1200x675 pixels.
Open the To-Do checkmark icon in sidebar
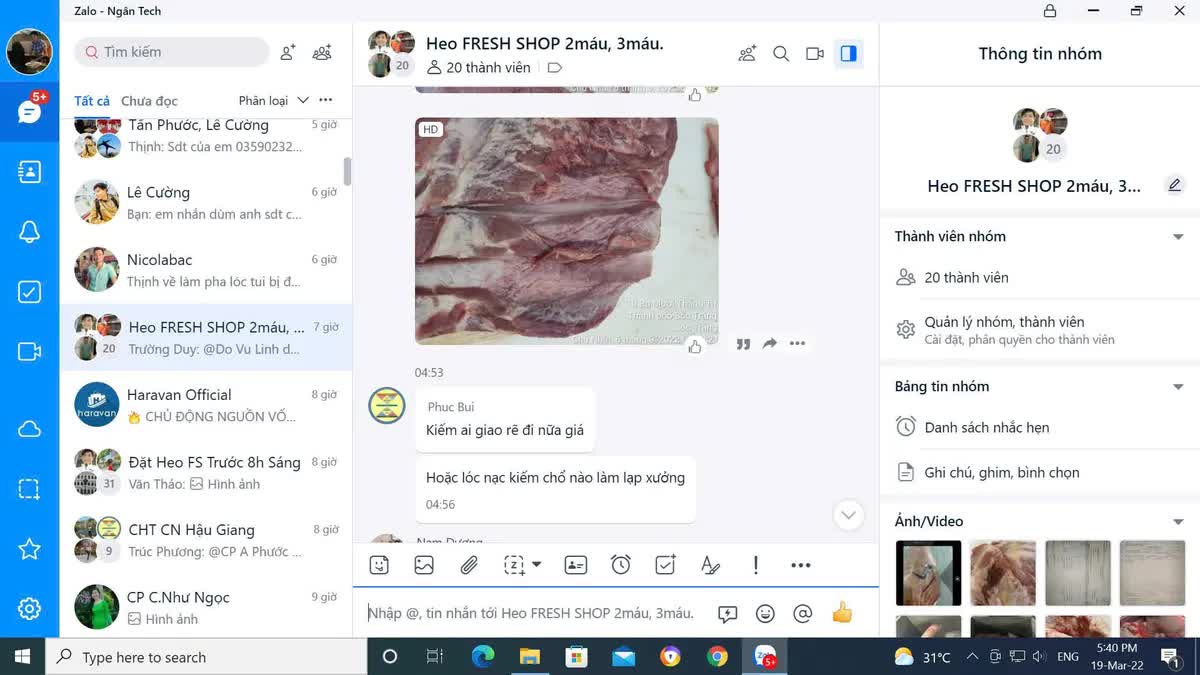[29, 292]
